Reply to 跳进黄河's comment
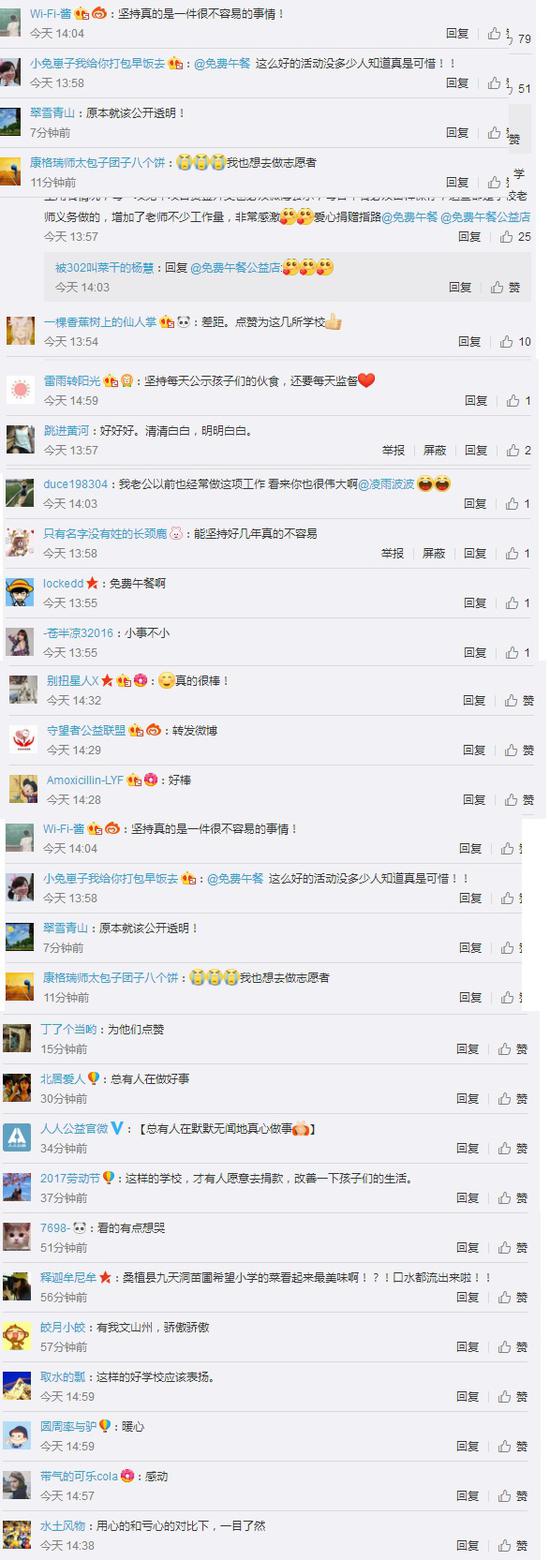This screenshot has width=550, height=1560. [x=476, y=451]
